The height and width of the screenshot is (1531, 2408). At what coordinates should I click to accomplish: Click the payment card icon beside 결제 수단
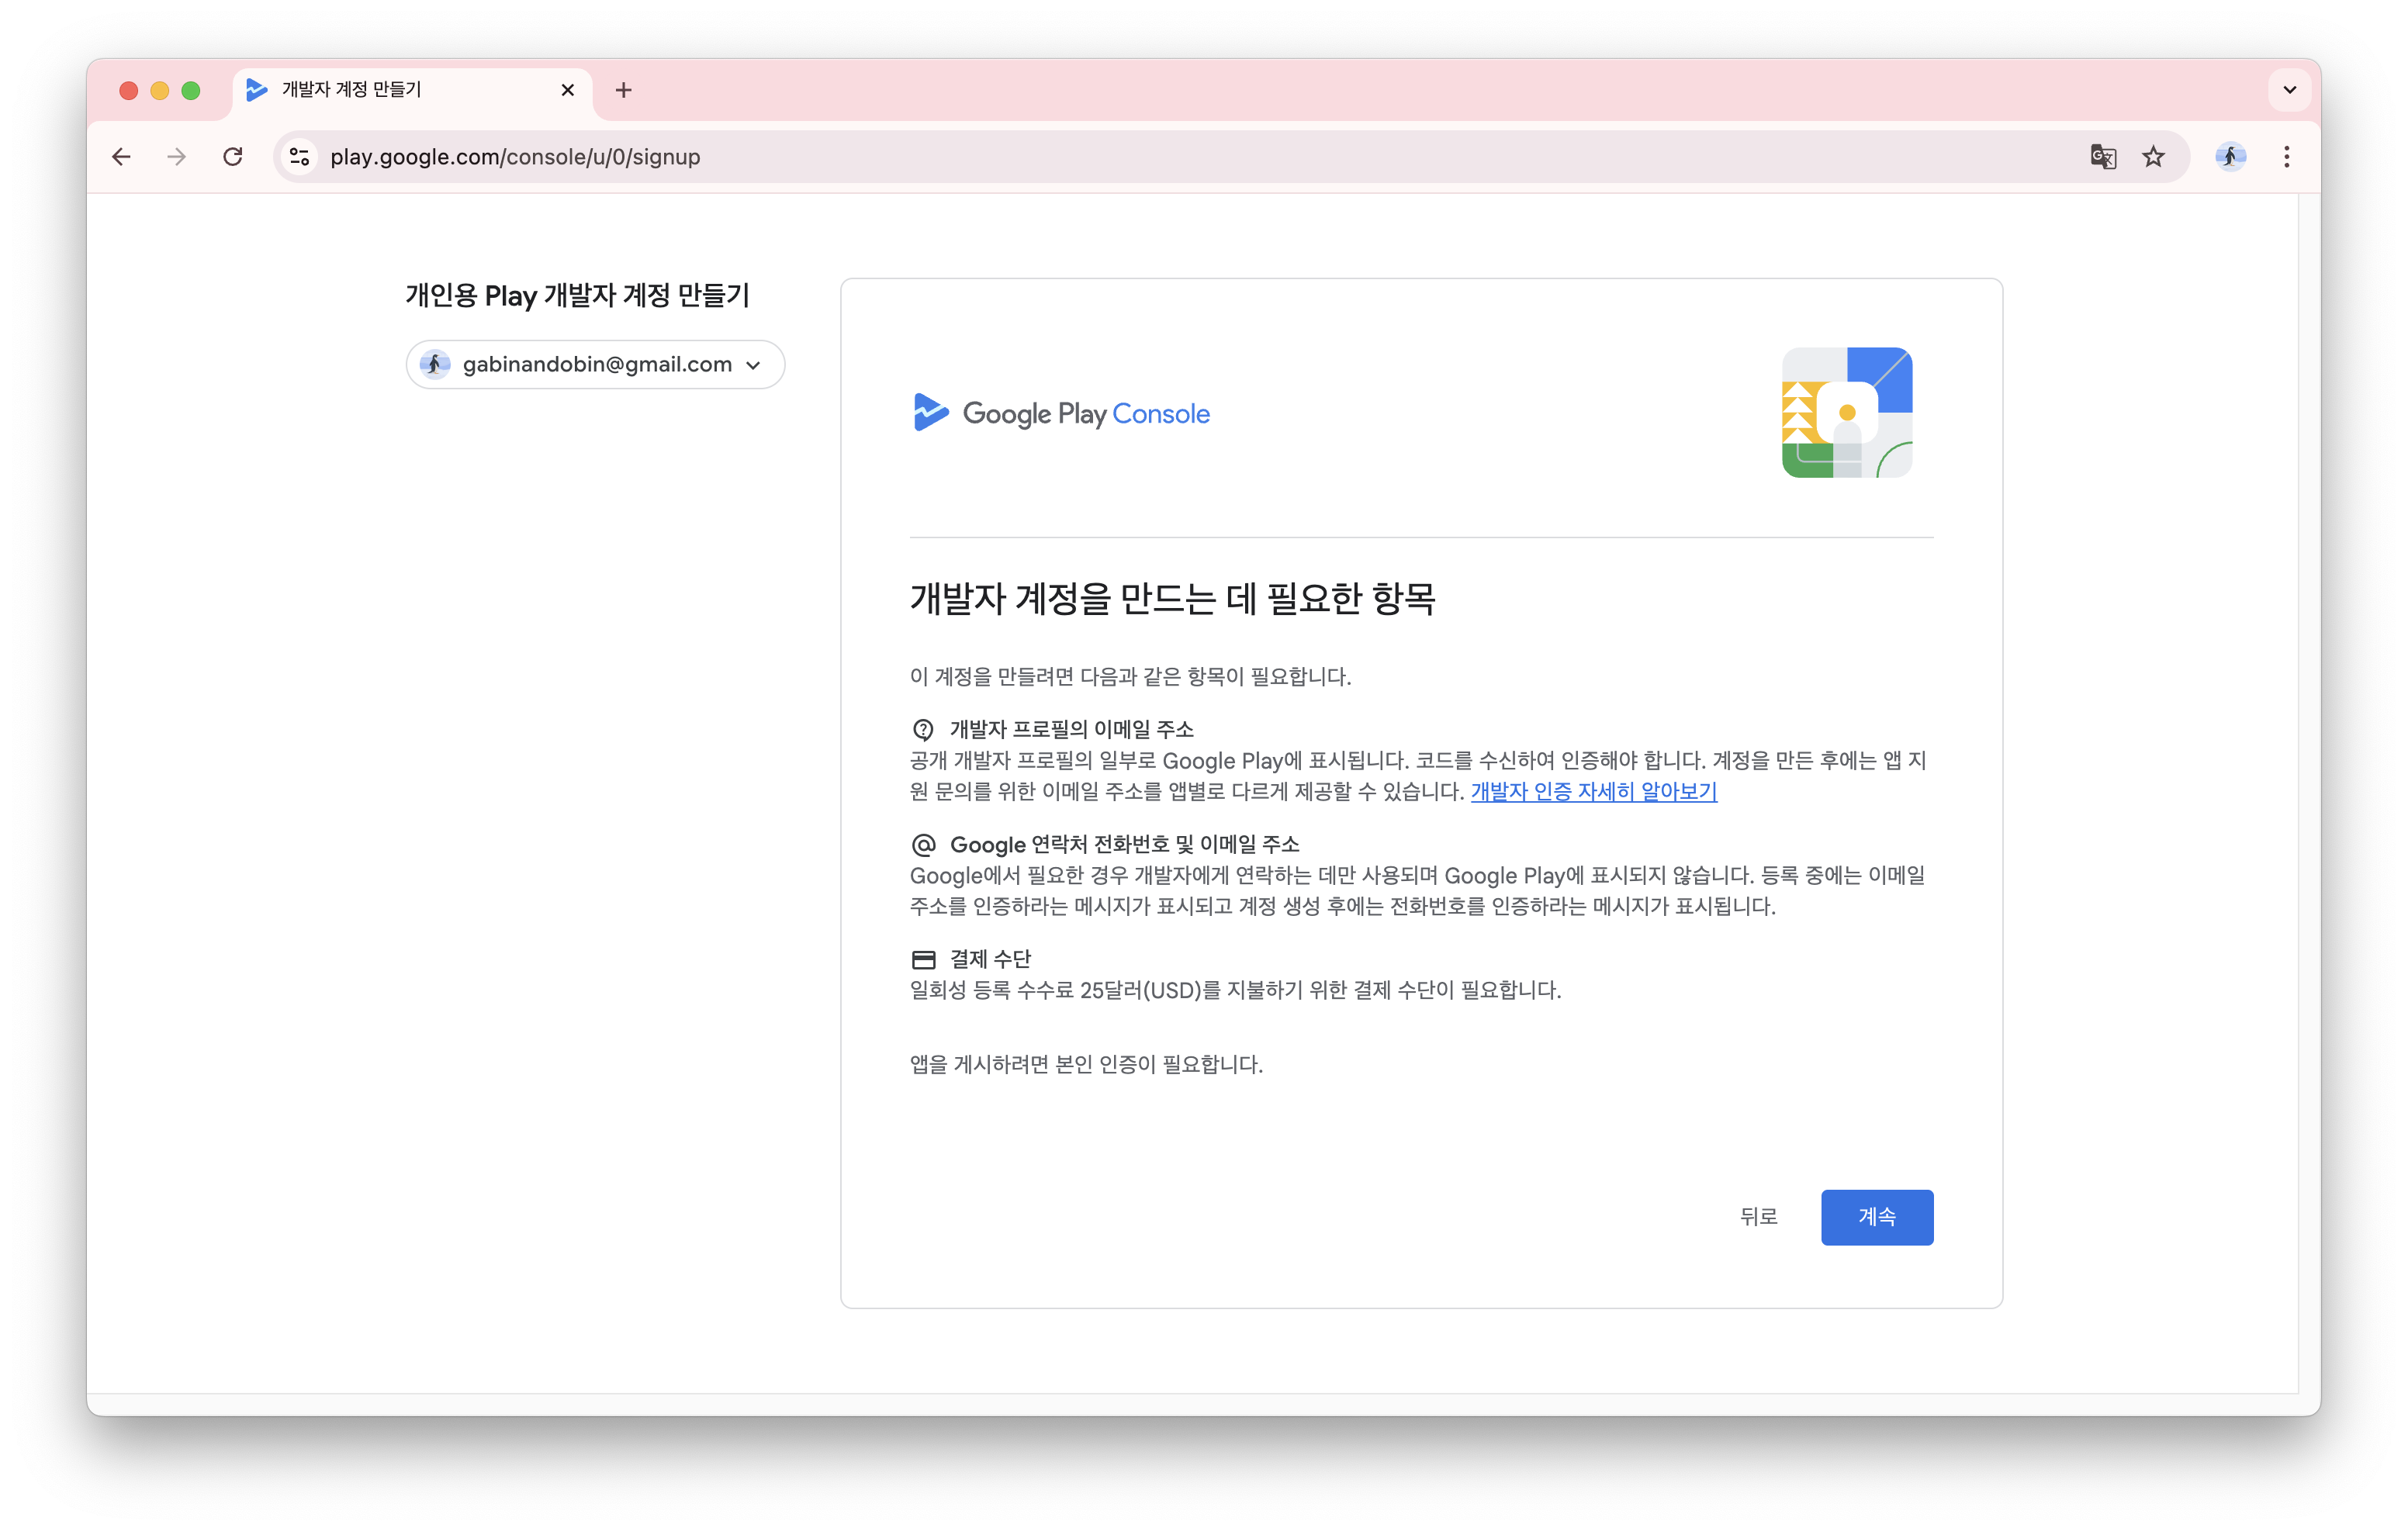coord(923,958)
